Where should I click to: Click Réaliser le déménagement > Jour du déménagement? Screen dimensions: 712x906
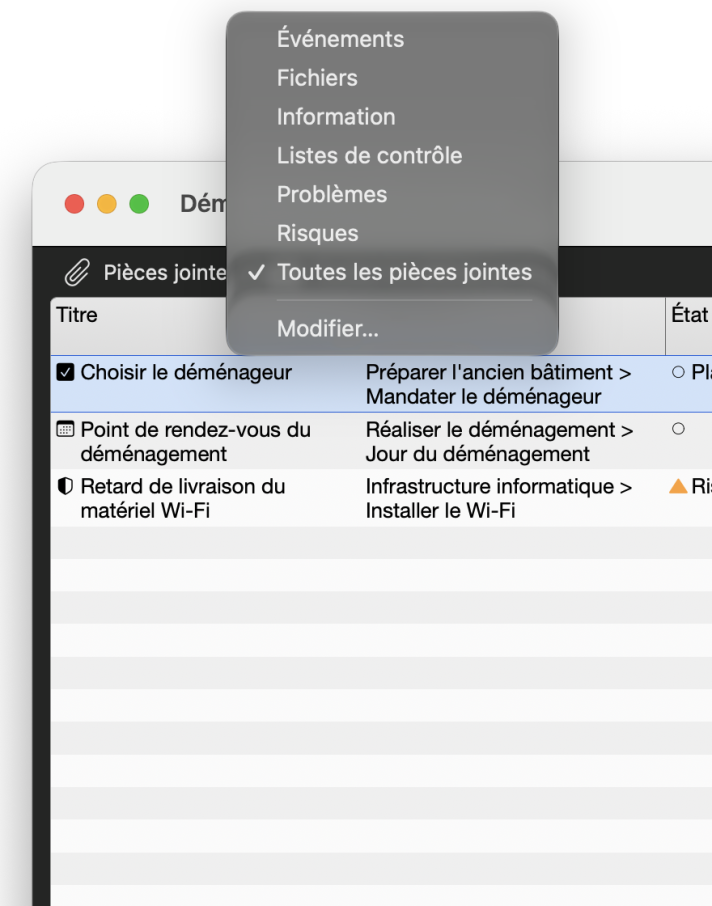(x=499, y=442)
